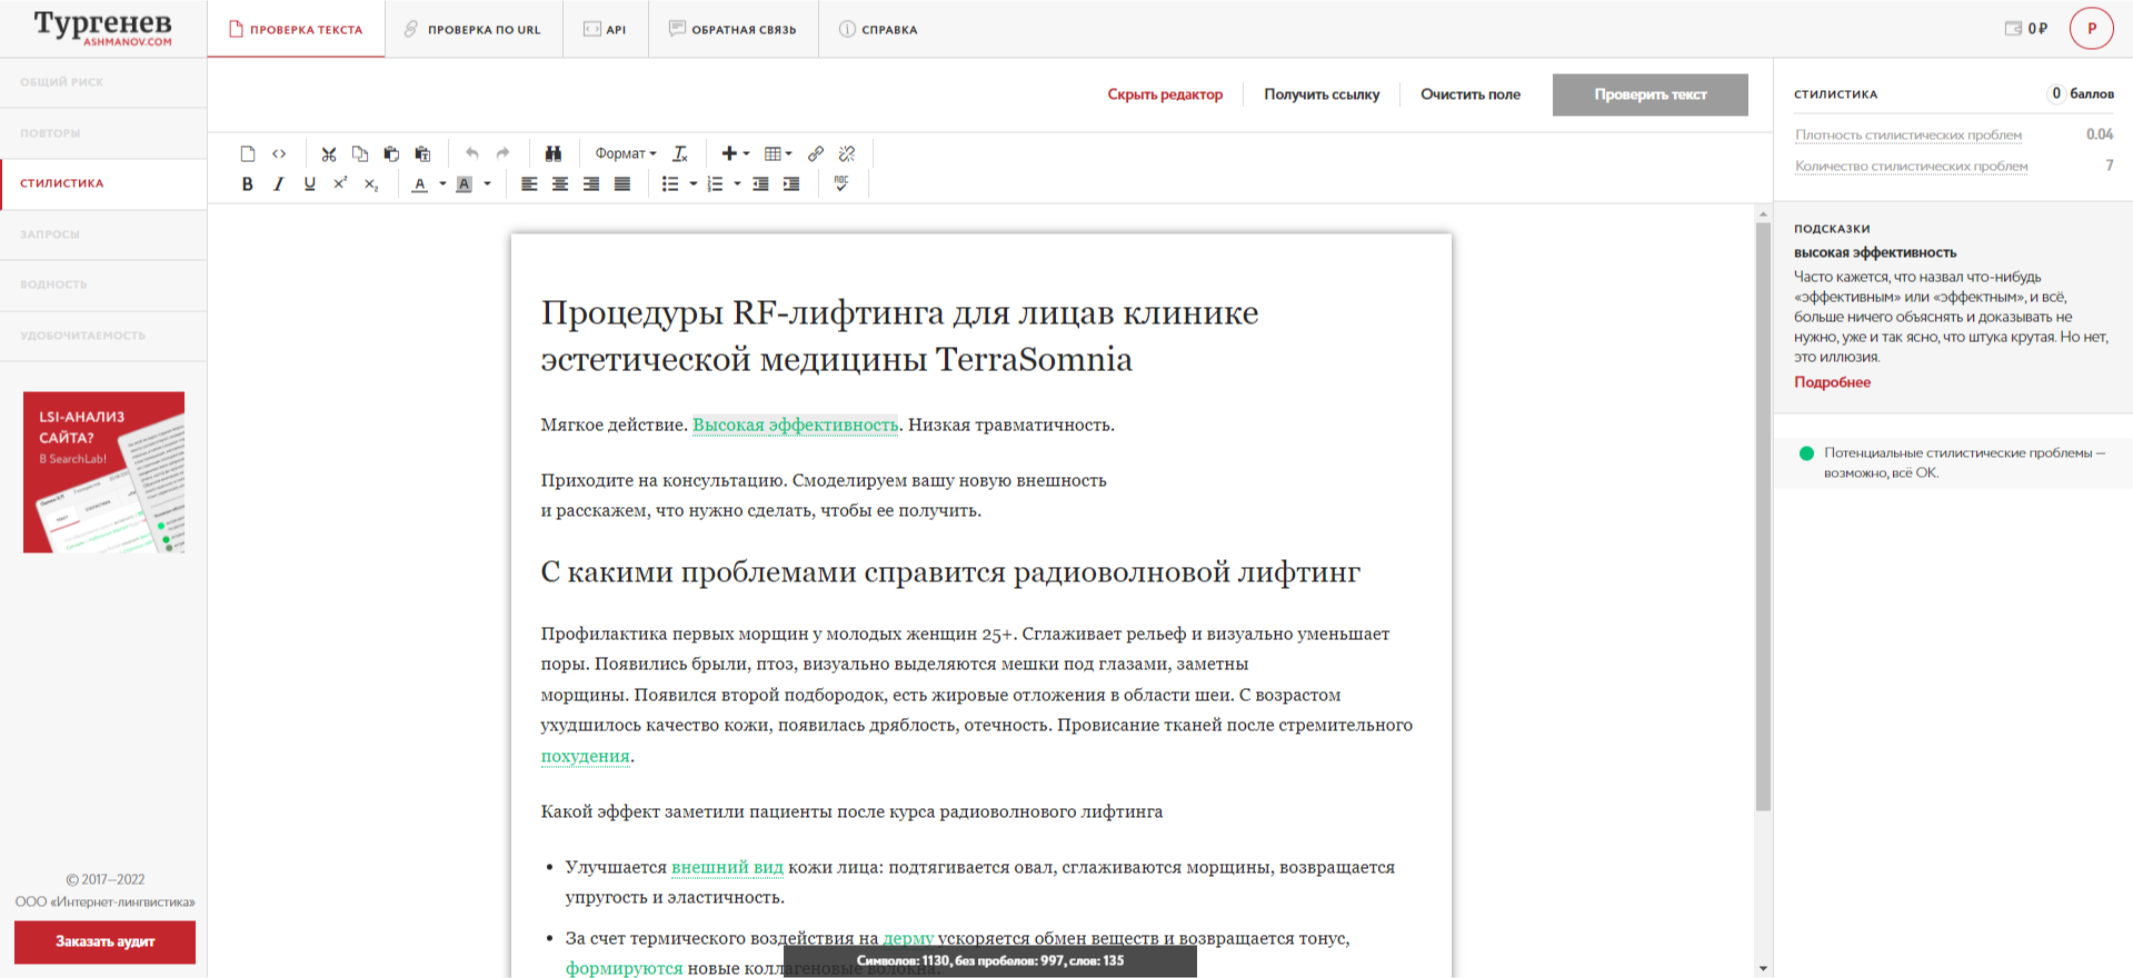Open the Справка tab
The width and height of the screenshot is (2133, 978).
tap(878, 29)
